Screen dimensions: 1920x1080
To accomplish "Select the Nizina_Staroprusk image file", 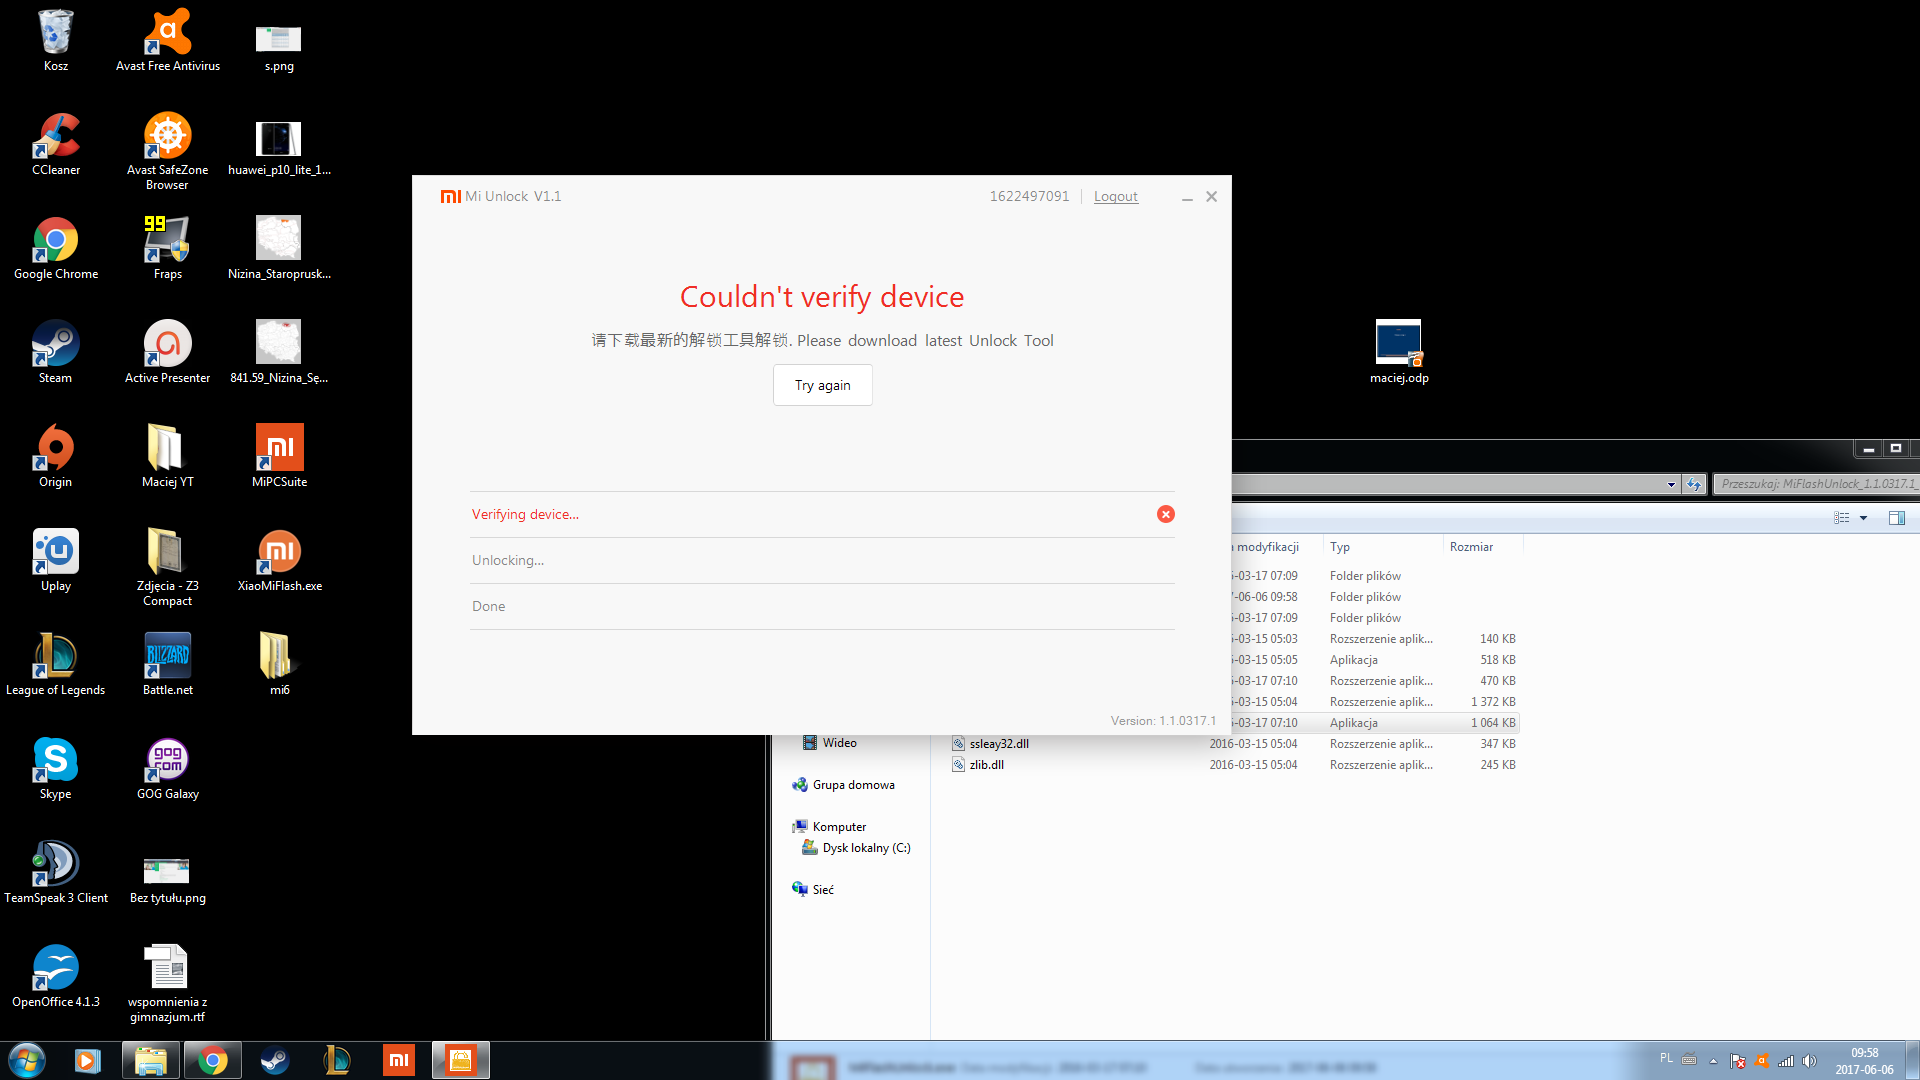I will (279, 248).
